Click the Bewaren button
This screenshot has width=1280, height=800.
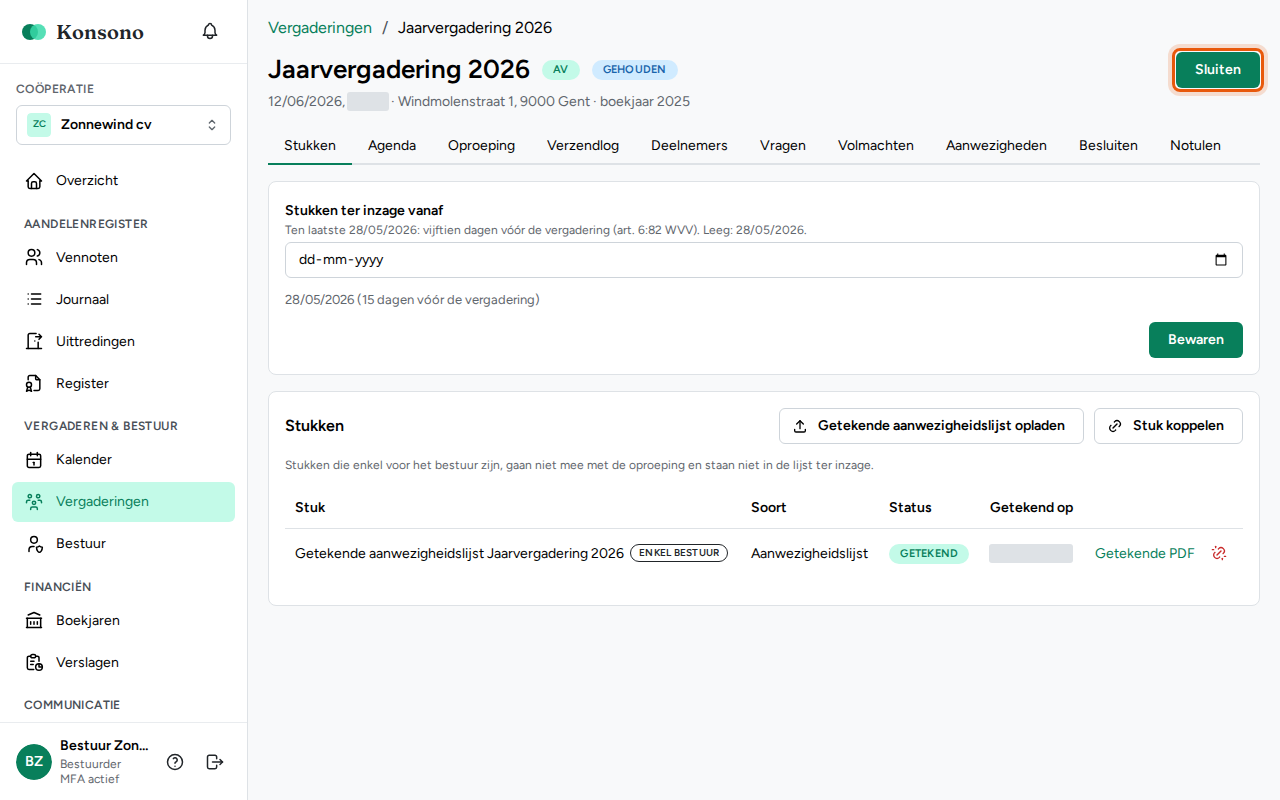[x=1196, y=340]
